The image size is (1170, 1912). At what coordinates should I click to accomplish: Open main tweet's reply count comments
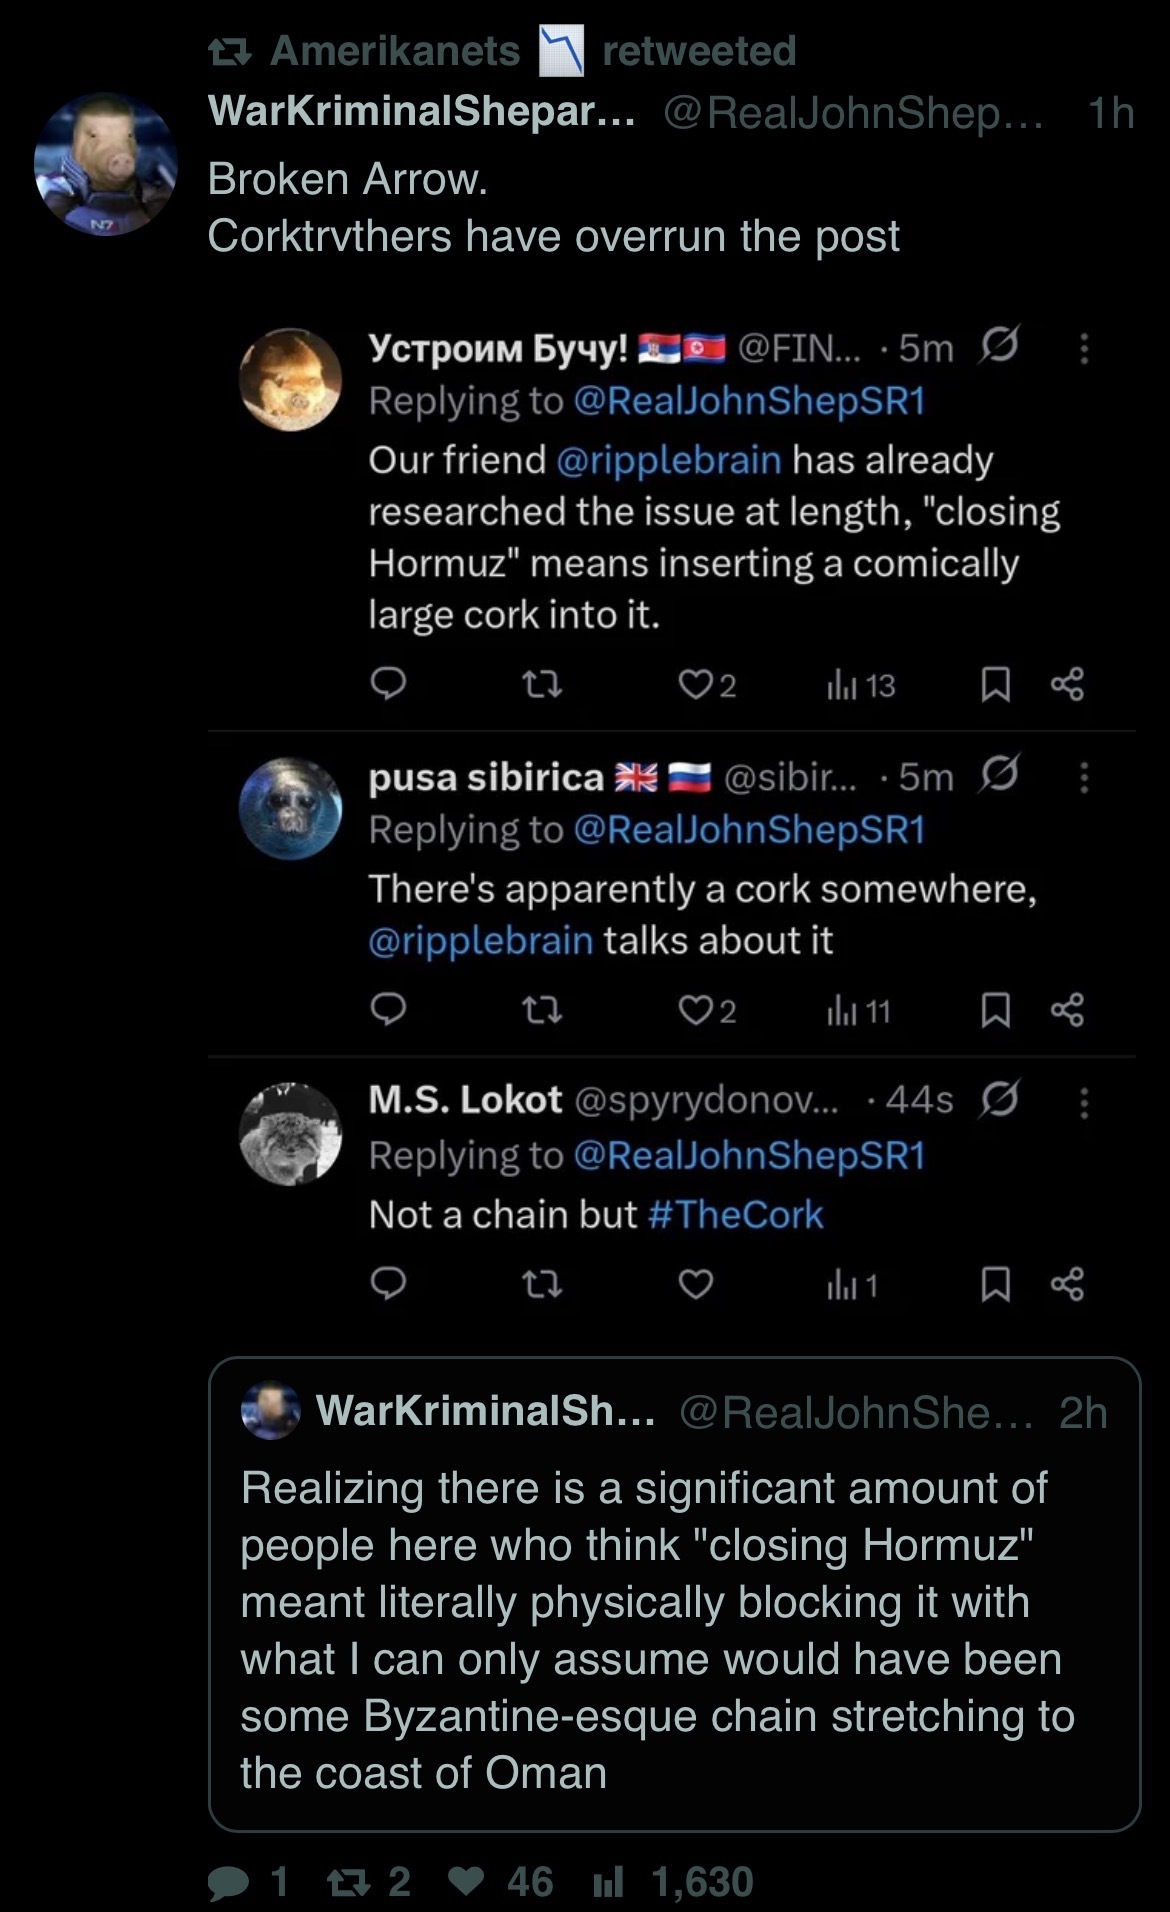click(230, 1883)
